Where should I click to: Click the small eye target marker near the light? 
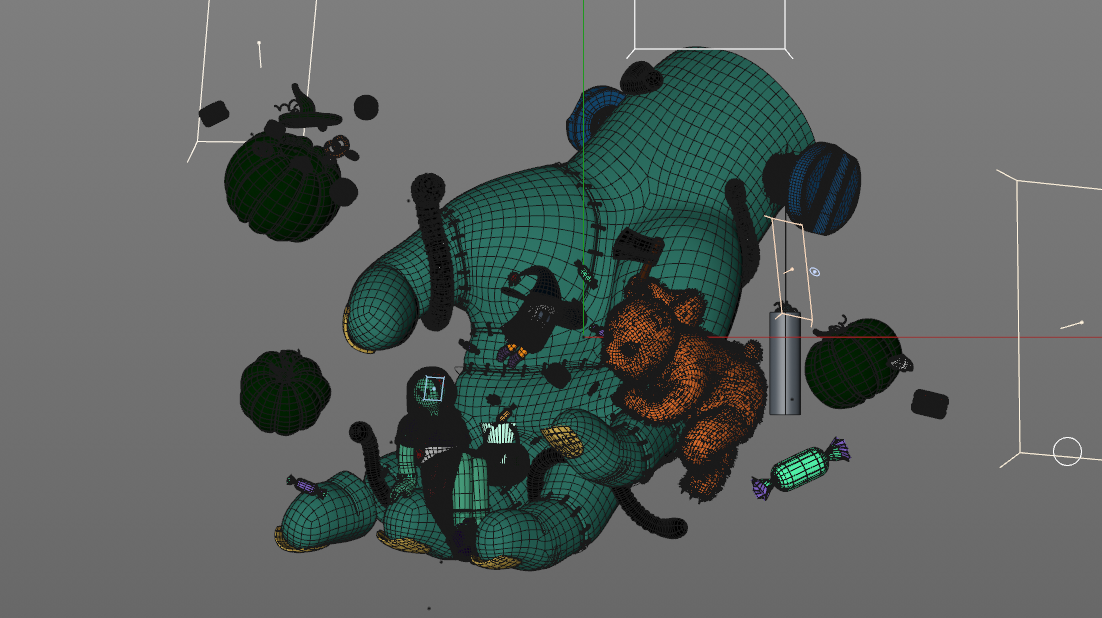[814, 271]
